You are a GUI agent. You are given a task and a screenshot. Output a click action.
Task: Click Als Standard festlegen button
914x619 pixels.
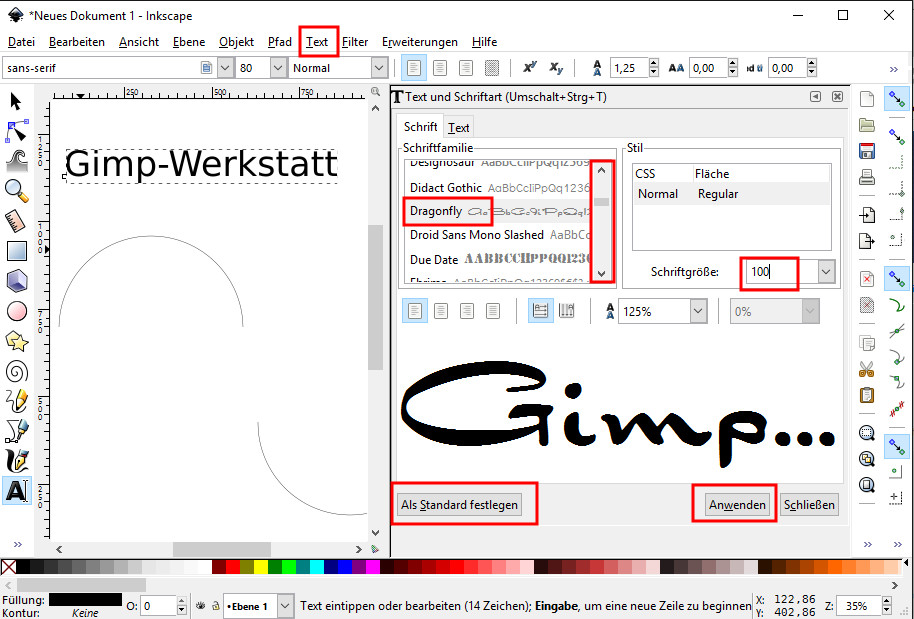[x=459, y=505]
